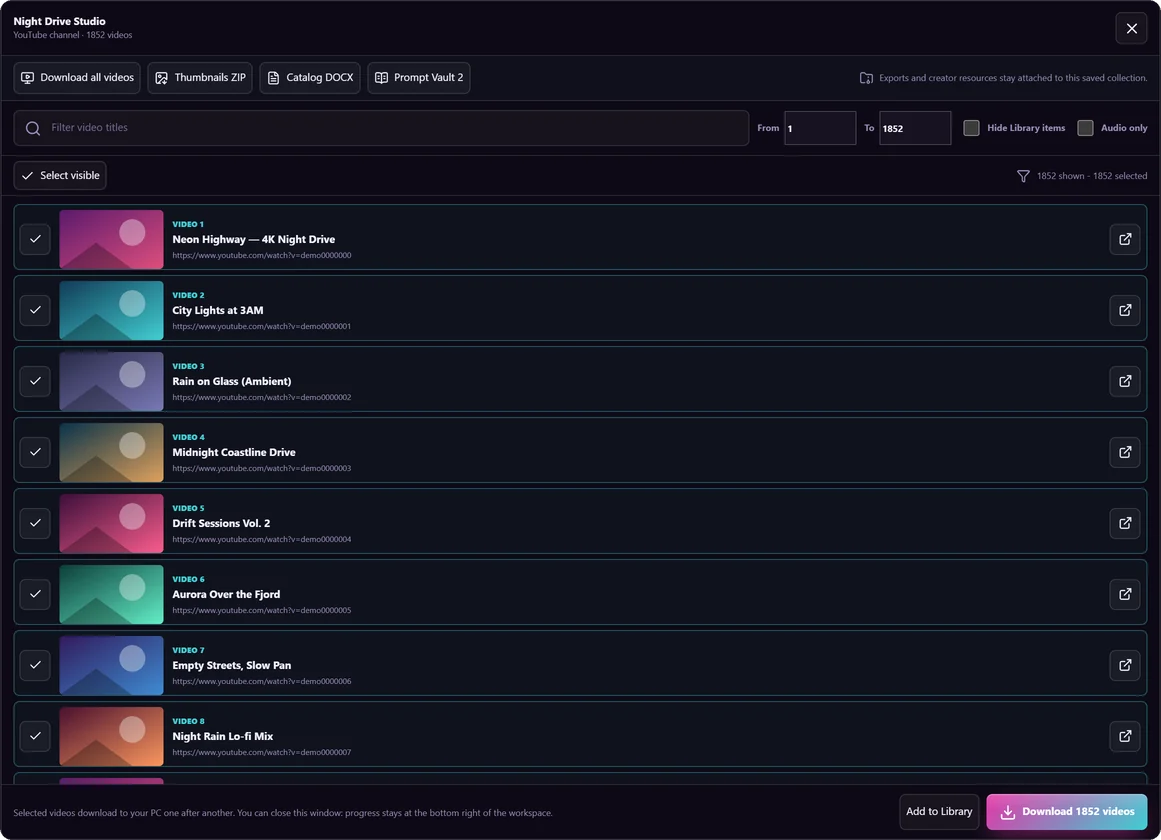Click URL ending demo0000006

261,681
